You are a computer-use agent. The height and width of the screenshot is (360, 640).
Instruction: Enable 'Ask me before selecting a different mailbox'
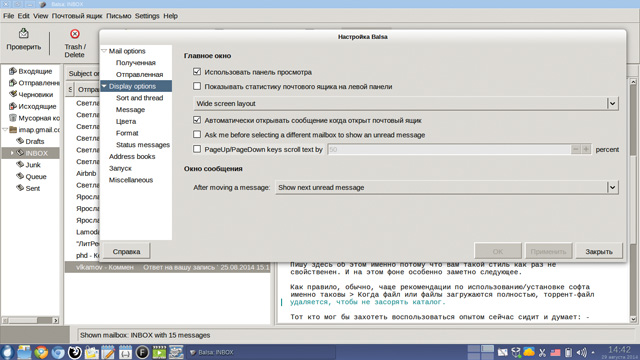(x=197, y=134)
